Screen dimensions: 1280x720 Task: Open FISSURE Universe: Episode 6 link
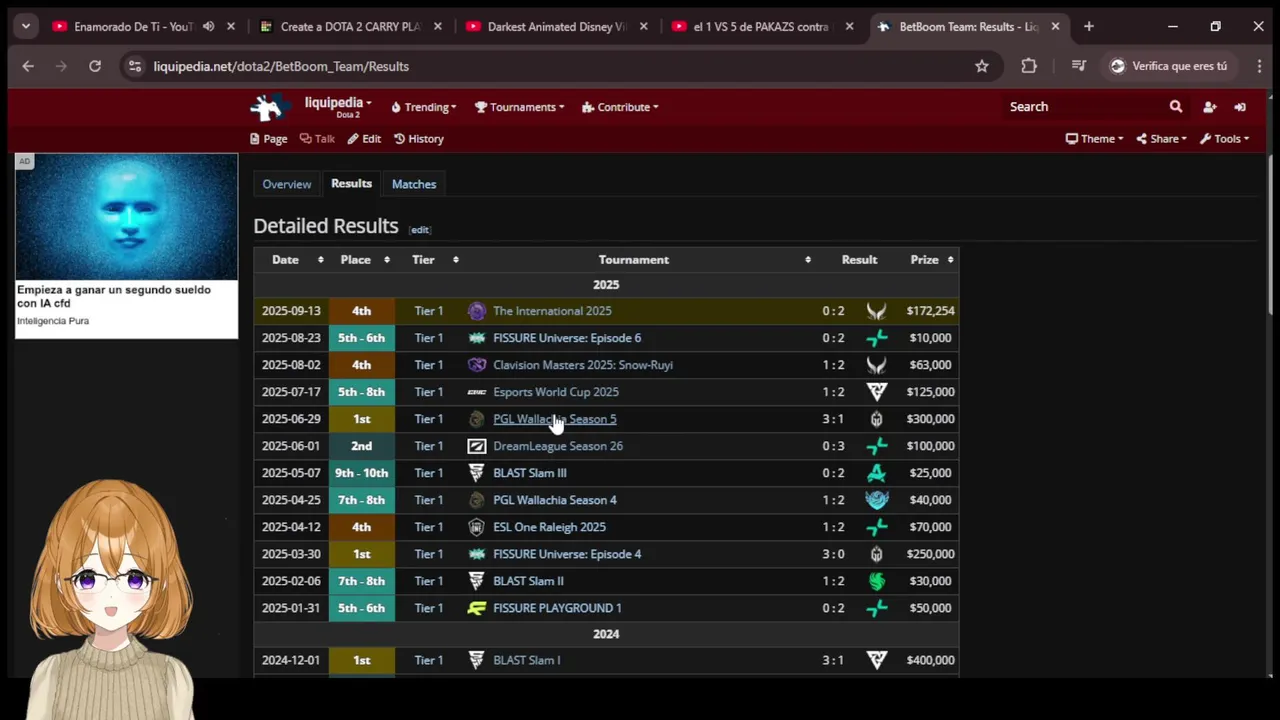click(567, 338)
